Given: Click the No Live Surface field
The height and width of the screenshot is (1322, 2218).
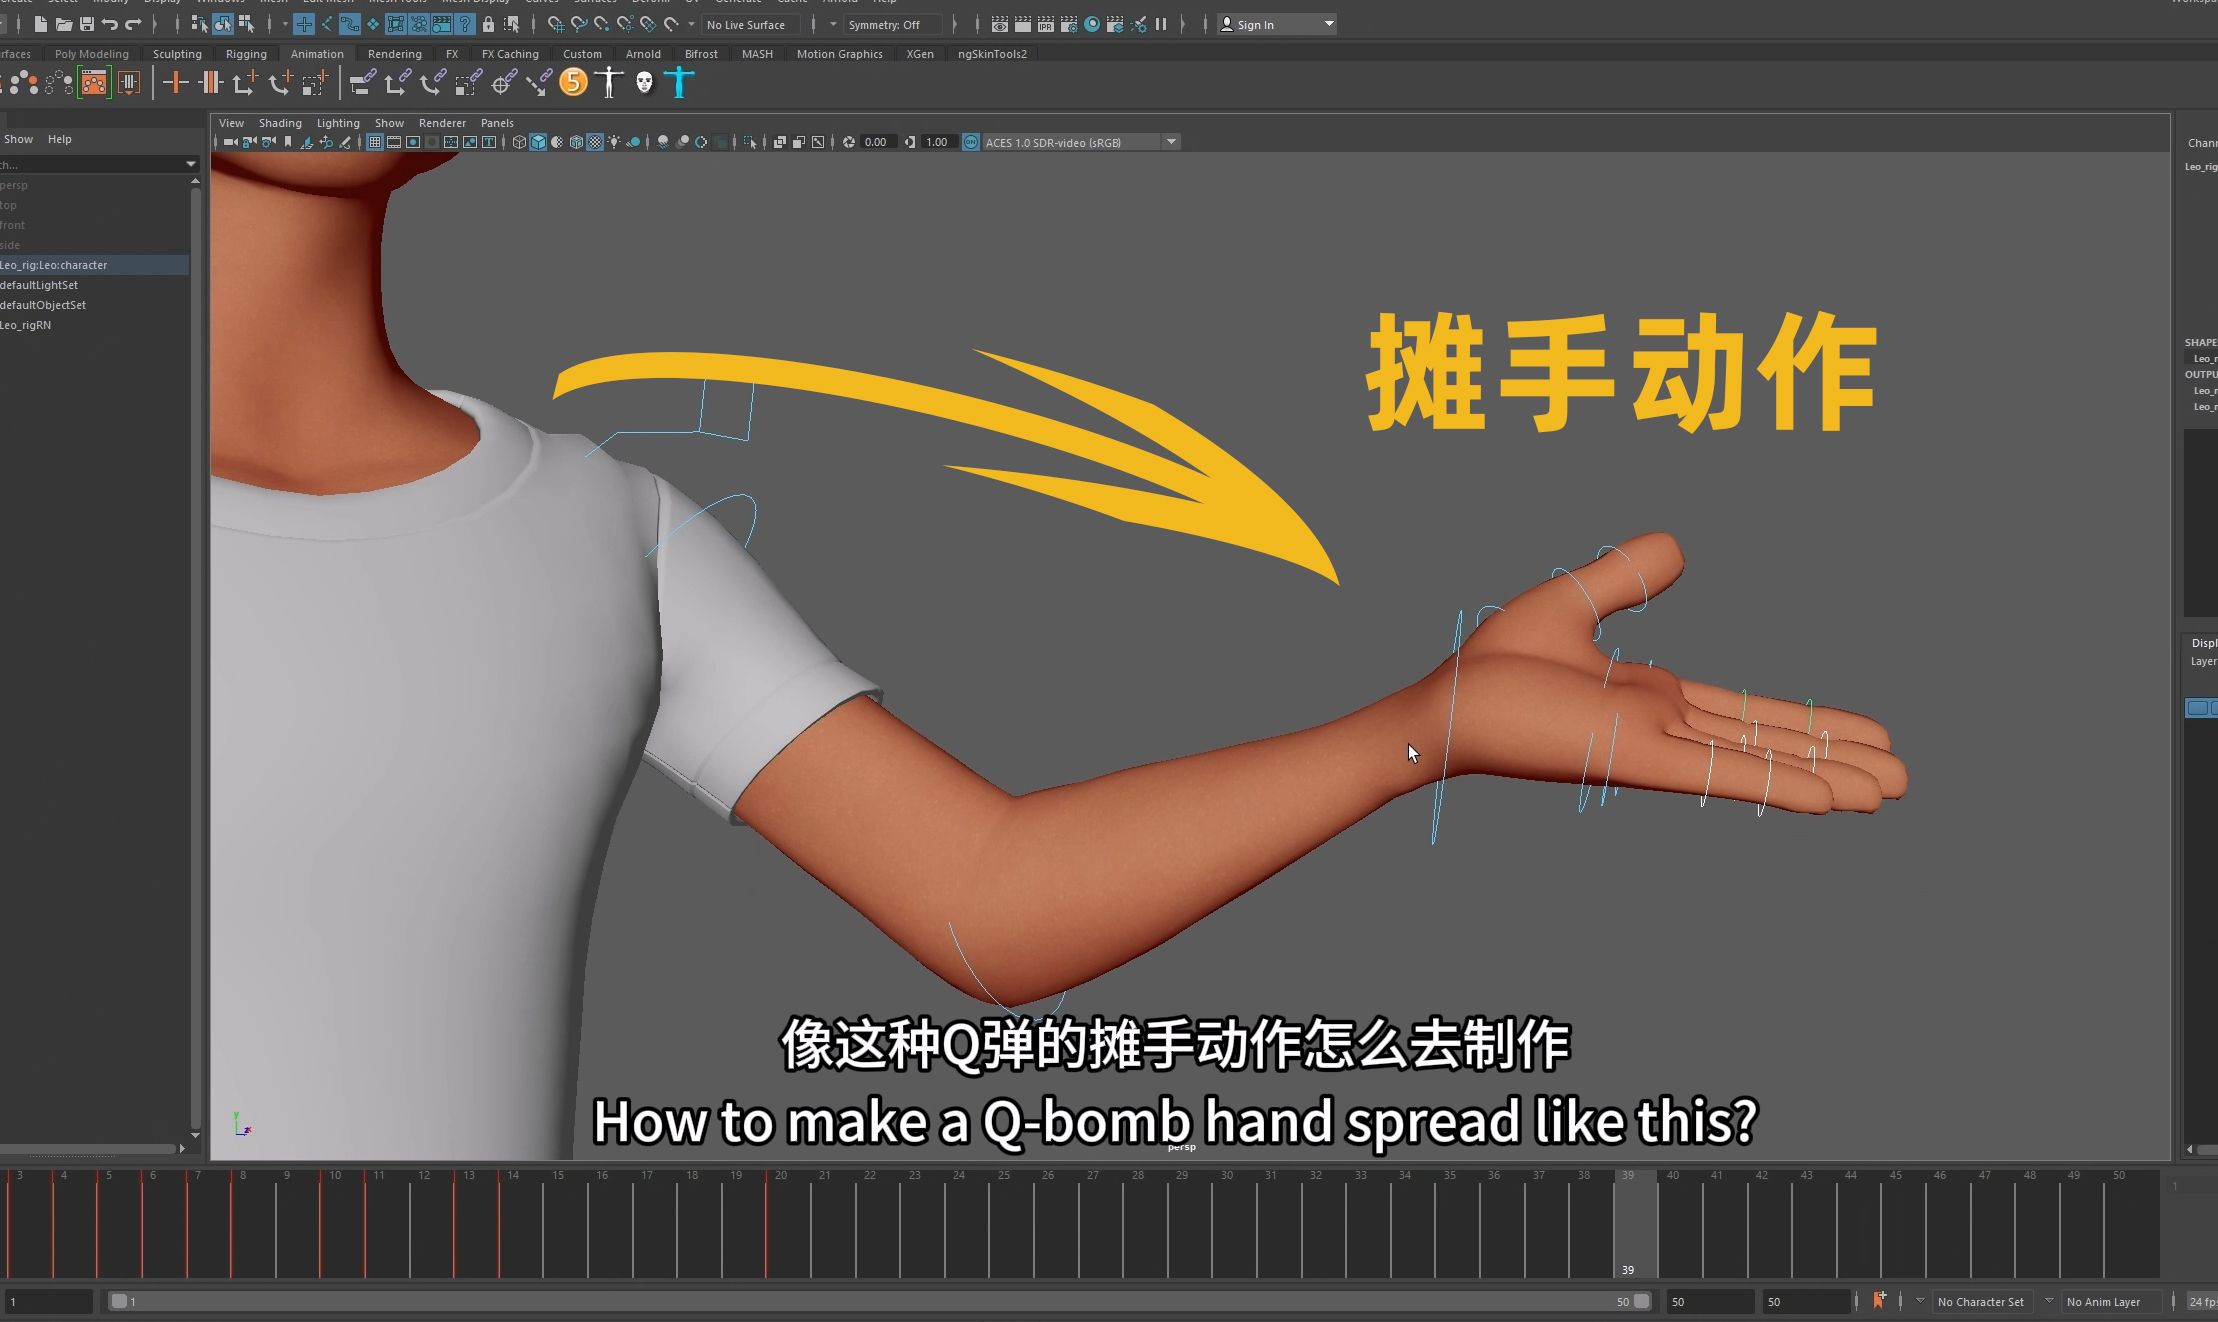Looking at the screenshot, I should pos(746,24).
